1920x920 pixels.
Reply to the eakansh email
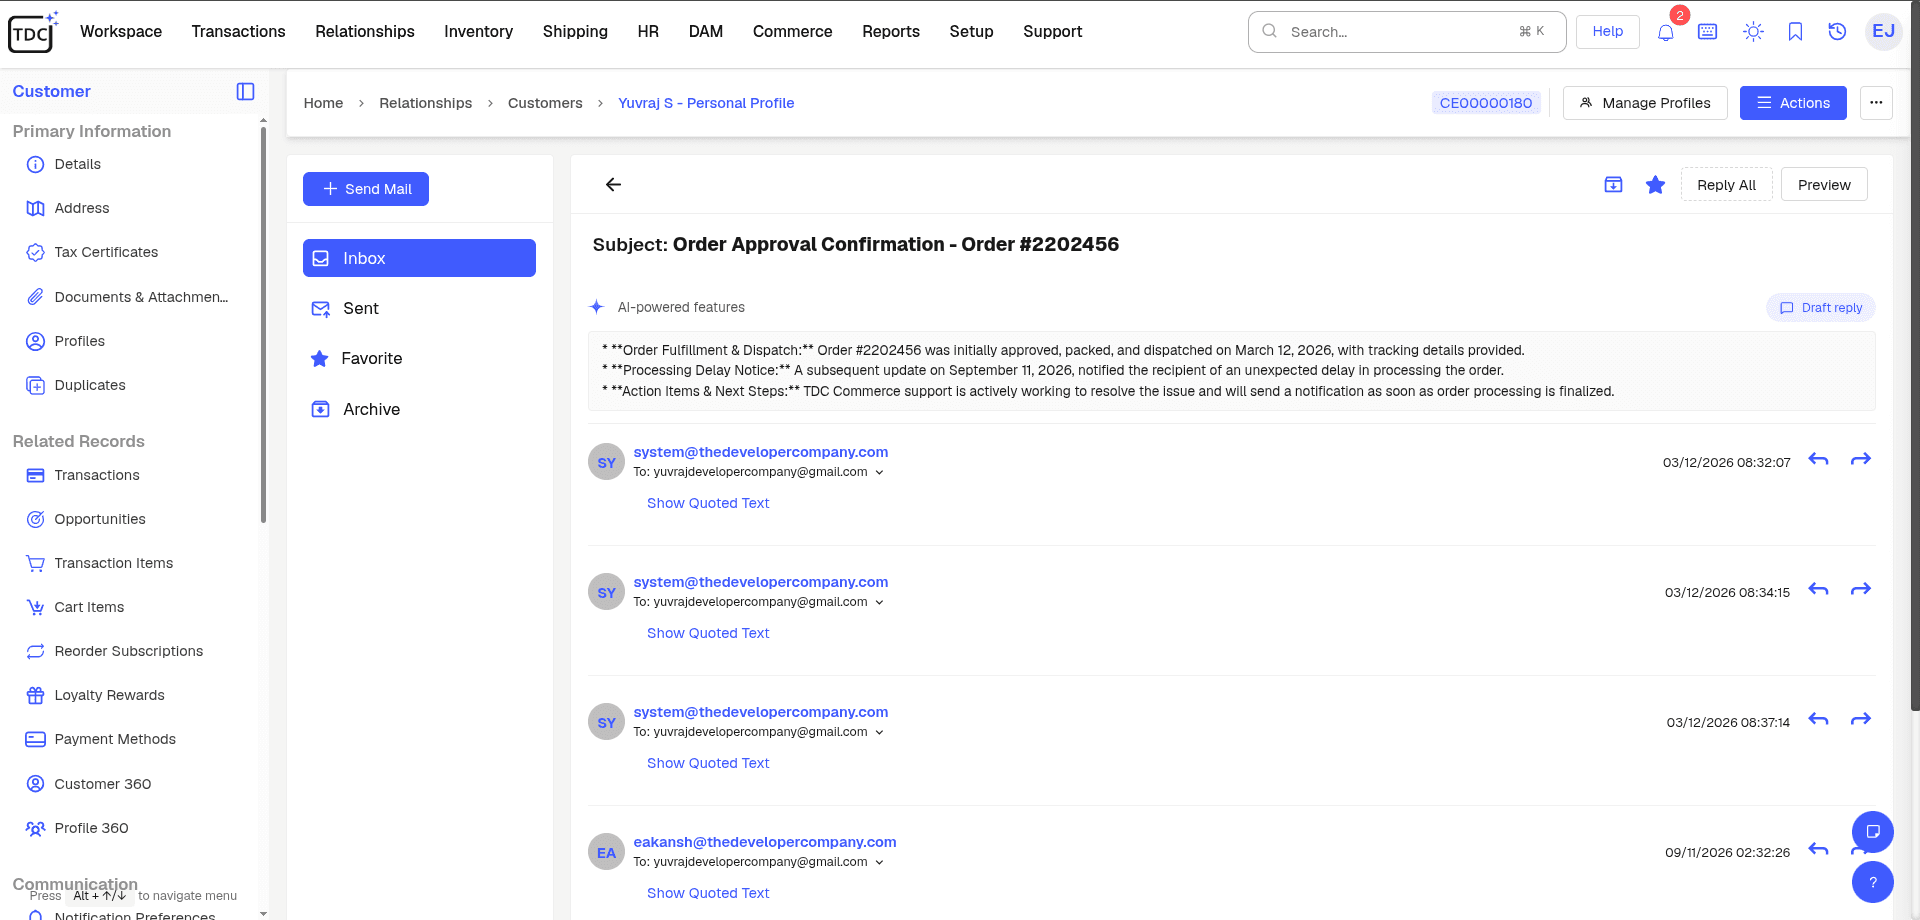[1818, 850]
